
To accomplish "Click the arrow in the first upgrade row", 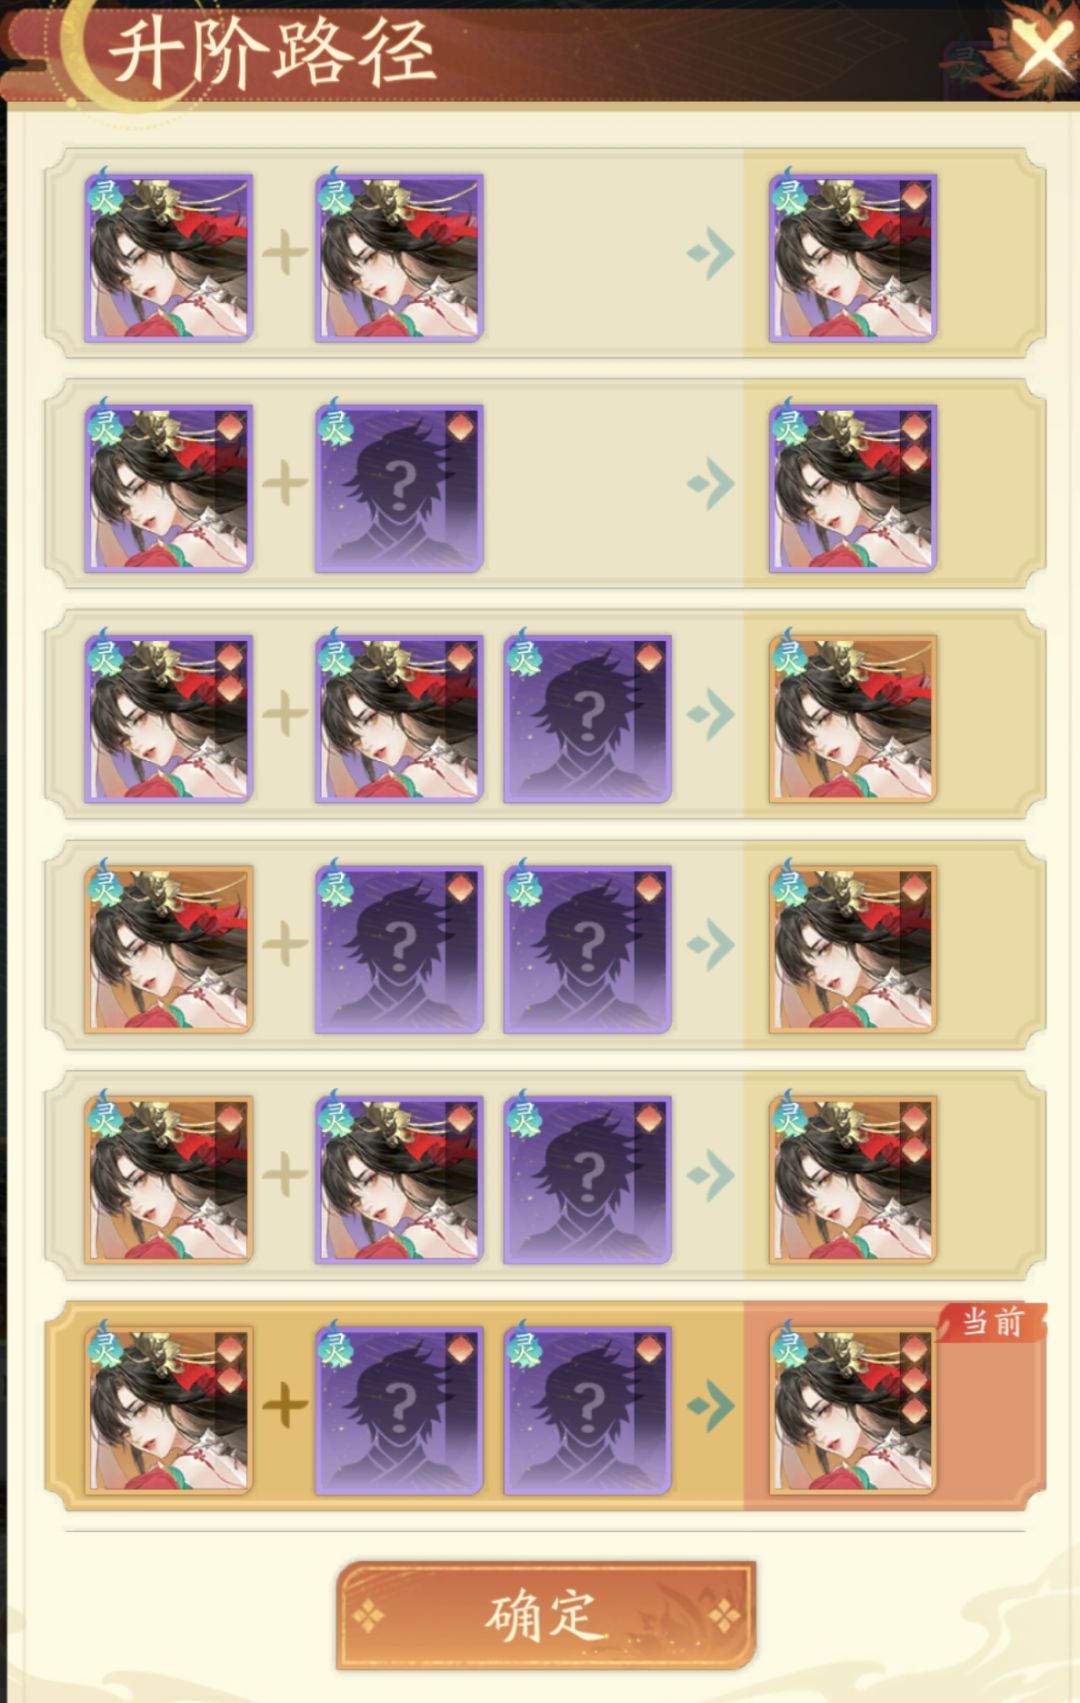I will tap(711, 254).
